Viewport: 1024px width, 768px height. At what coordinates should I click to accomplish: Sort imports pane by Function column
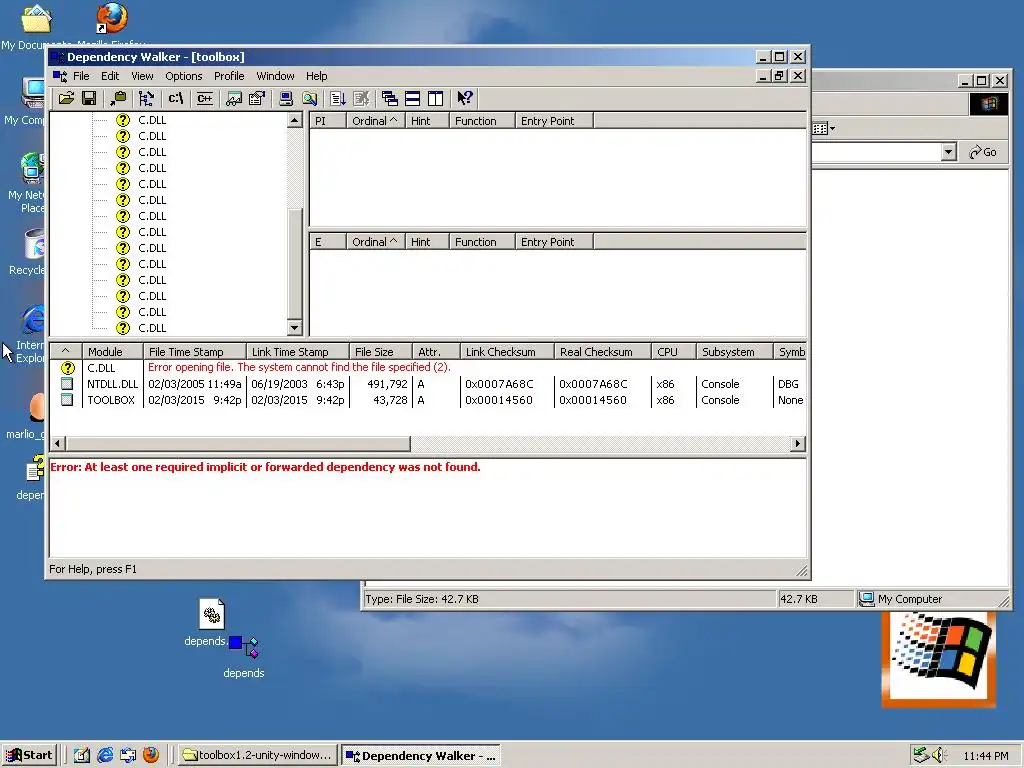(x=482, y=121)
